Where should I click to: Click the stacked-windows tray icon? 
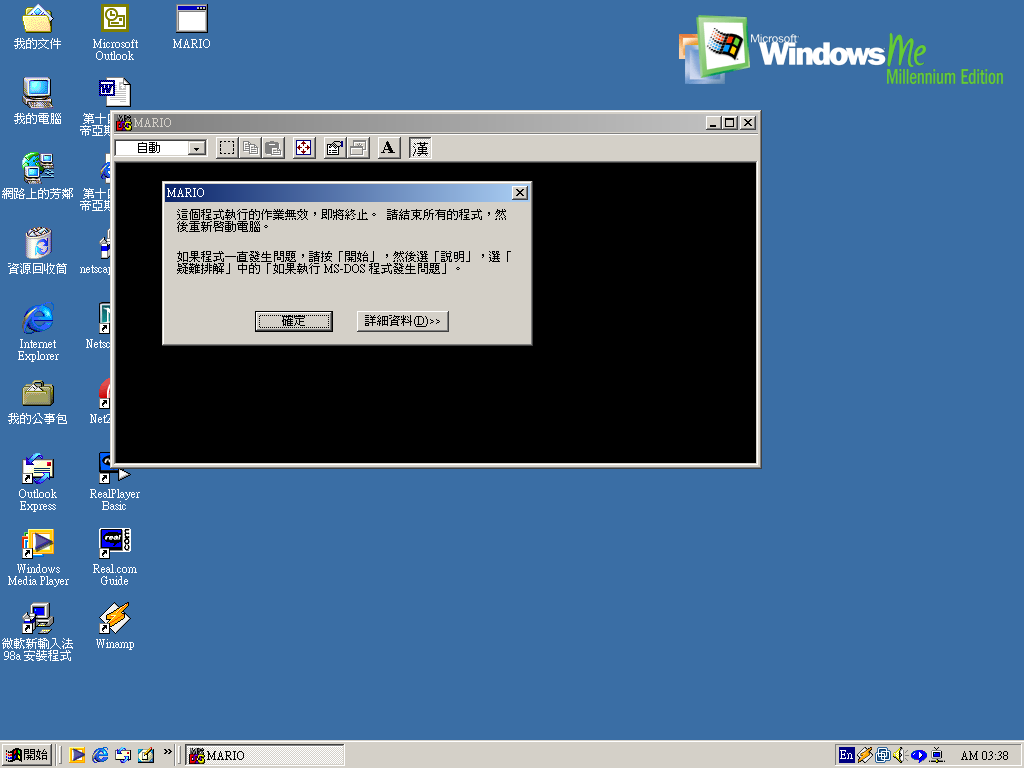[x=883, y=755]
